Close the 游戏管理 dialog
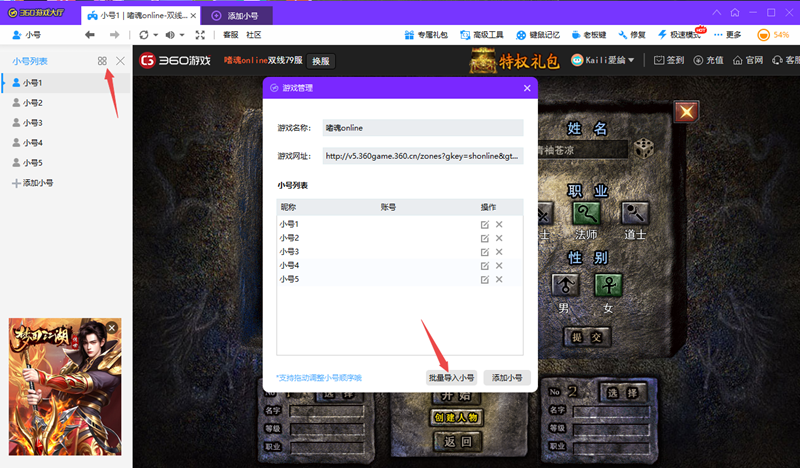800x468 pixels. [527, 88]
